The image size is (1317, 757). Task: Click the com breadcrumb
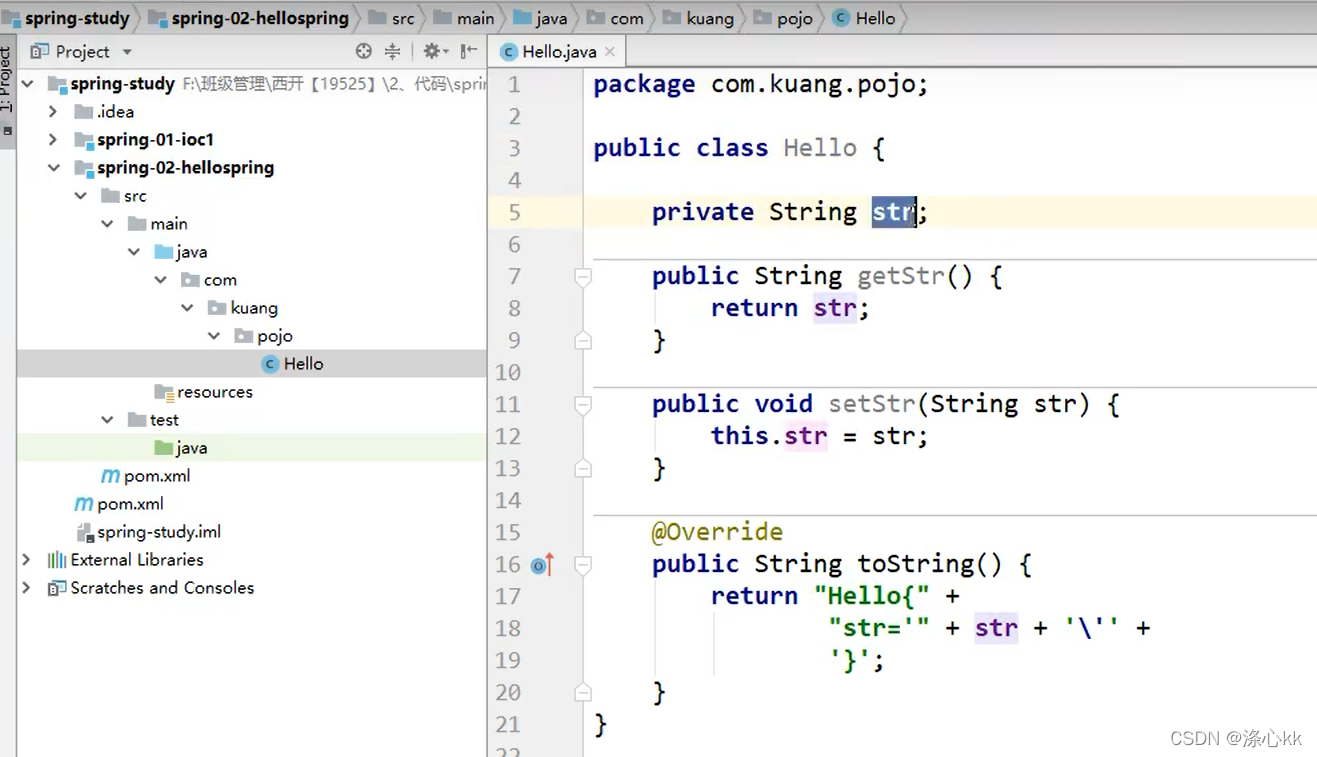click(615, 18)
